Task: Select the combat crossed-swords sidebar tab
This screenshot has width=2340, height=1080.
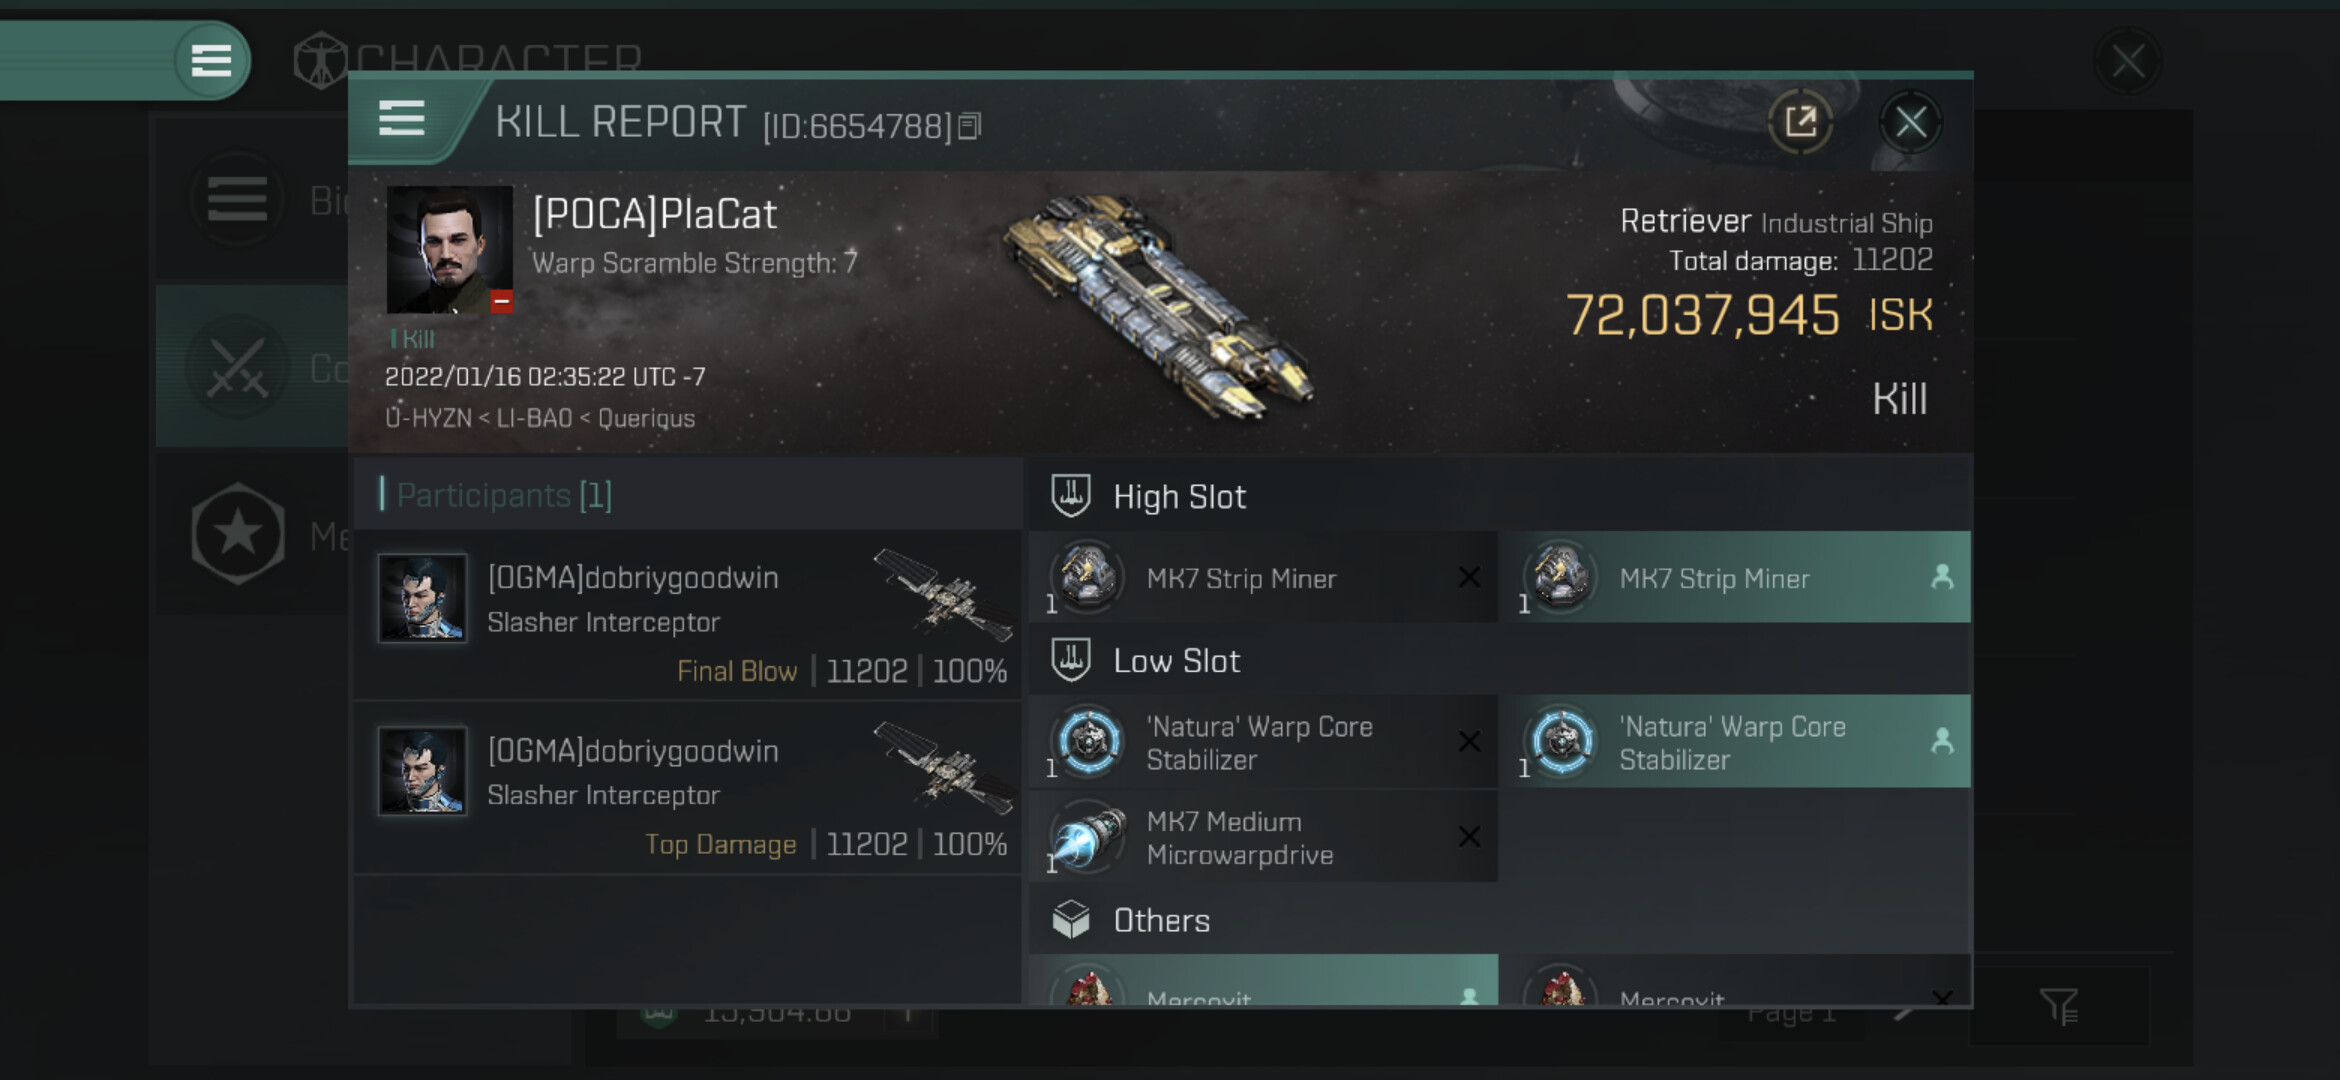Action: point(237,368)
